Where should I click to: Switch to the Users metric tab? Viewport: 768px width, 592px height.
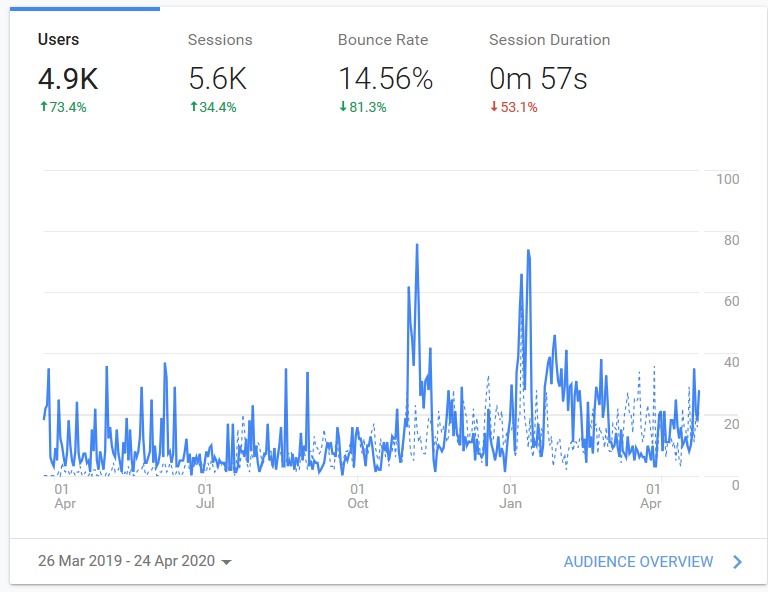click(x=58, y=40)
